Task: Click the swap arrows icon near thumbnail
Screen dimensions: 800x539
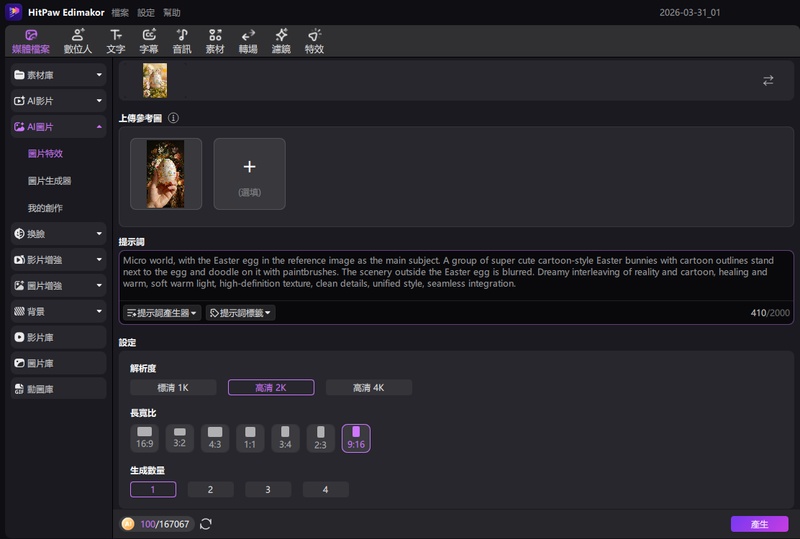Action: (x=768, y=81)
